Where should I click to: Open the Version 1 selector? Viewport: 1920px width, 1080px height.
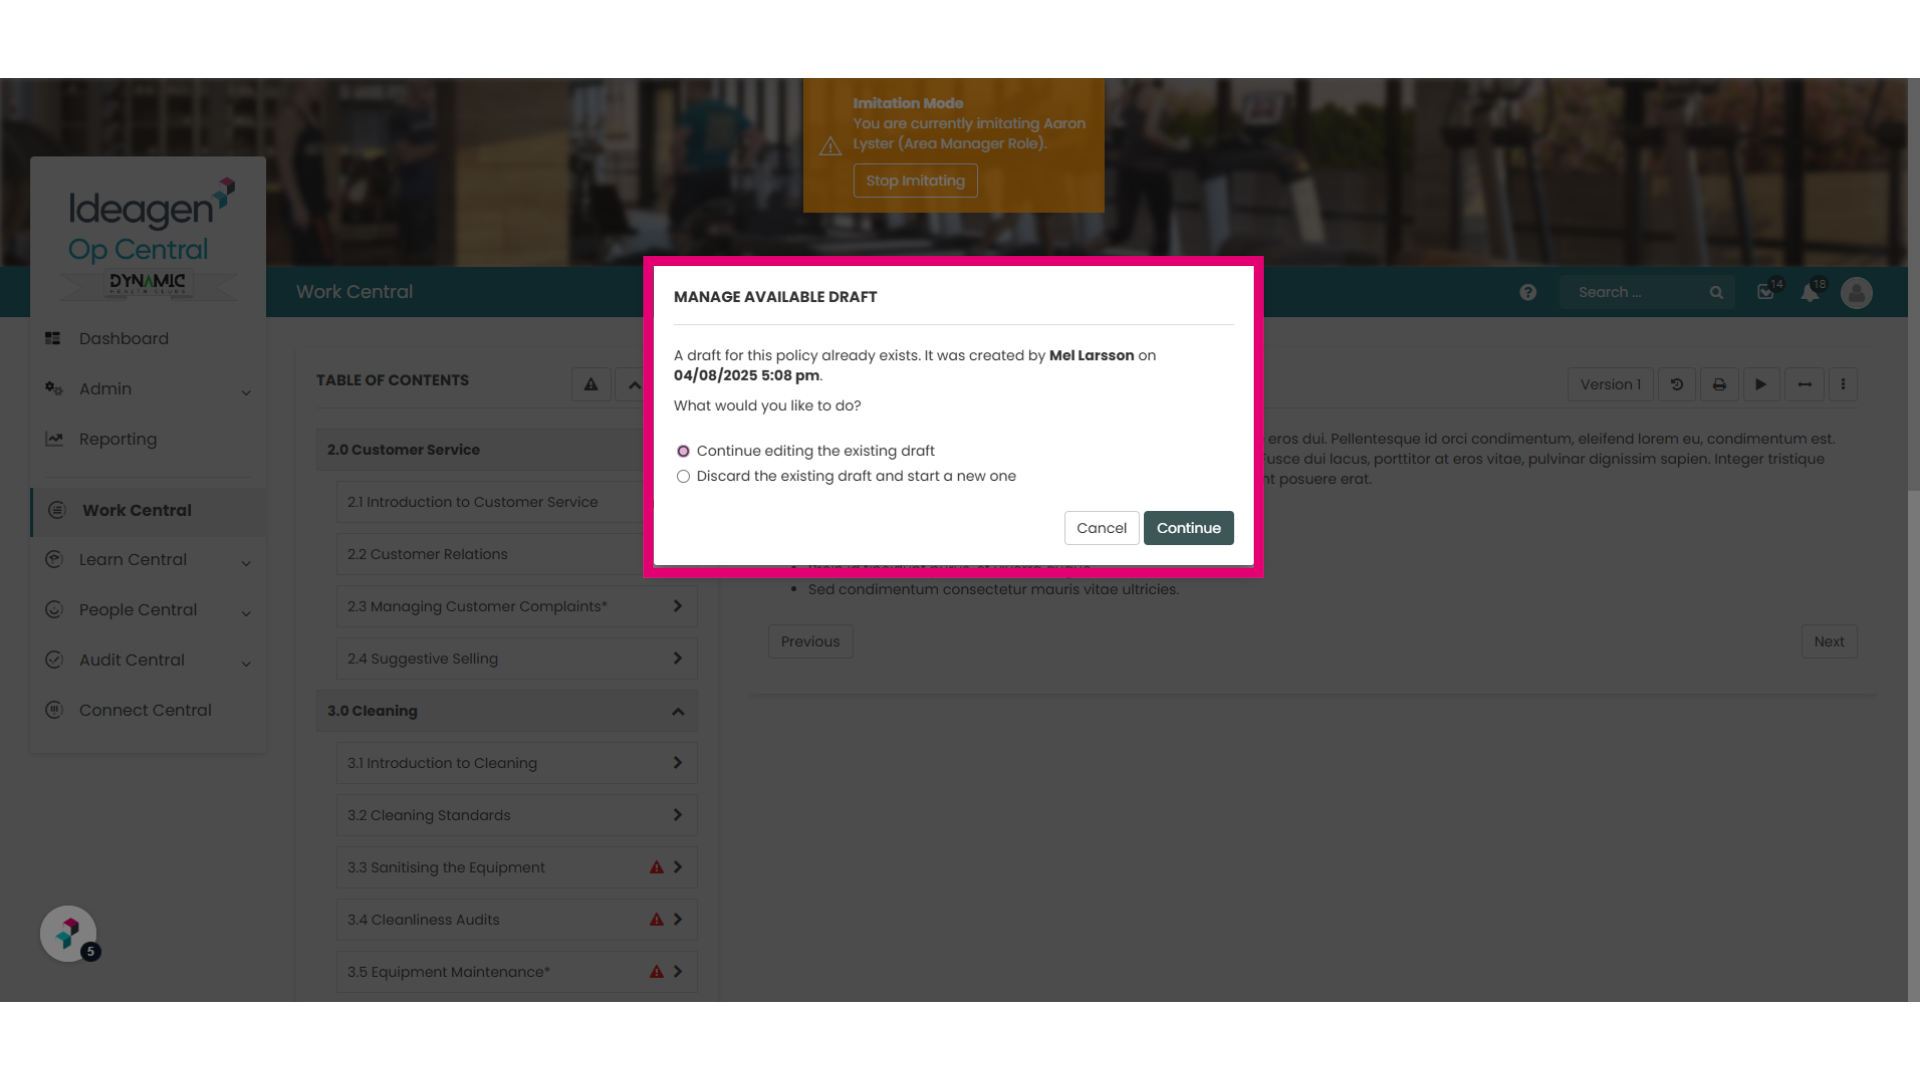[1610, 385]
